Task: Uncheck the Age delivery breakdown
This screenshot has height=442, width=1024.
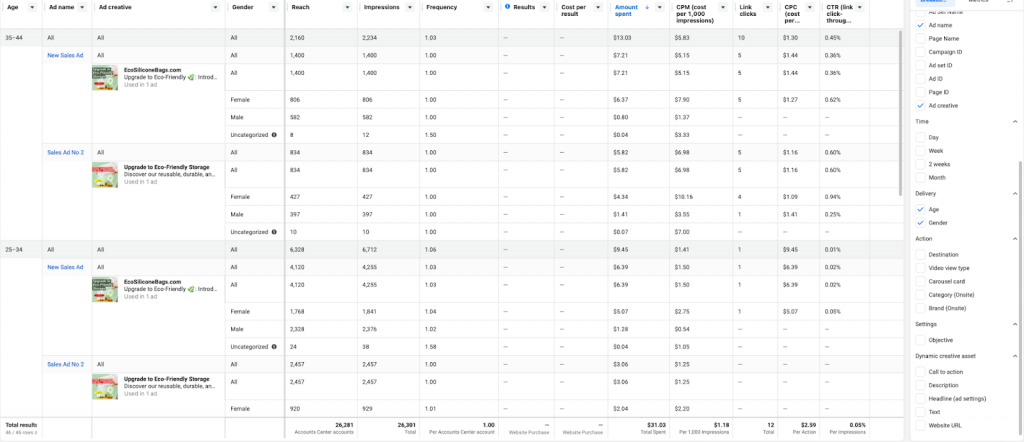Action: pyautogui.click(x=920, y=209)
